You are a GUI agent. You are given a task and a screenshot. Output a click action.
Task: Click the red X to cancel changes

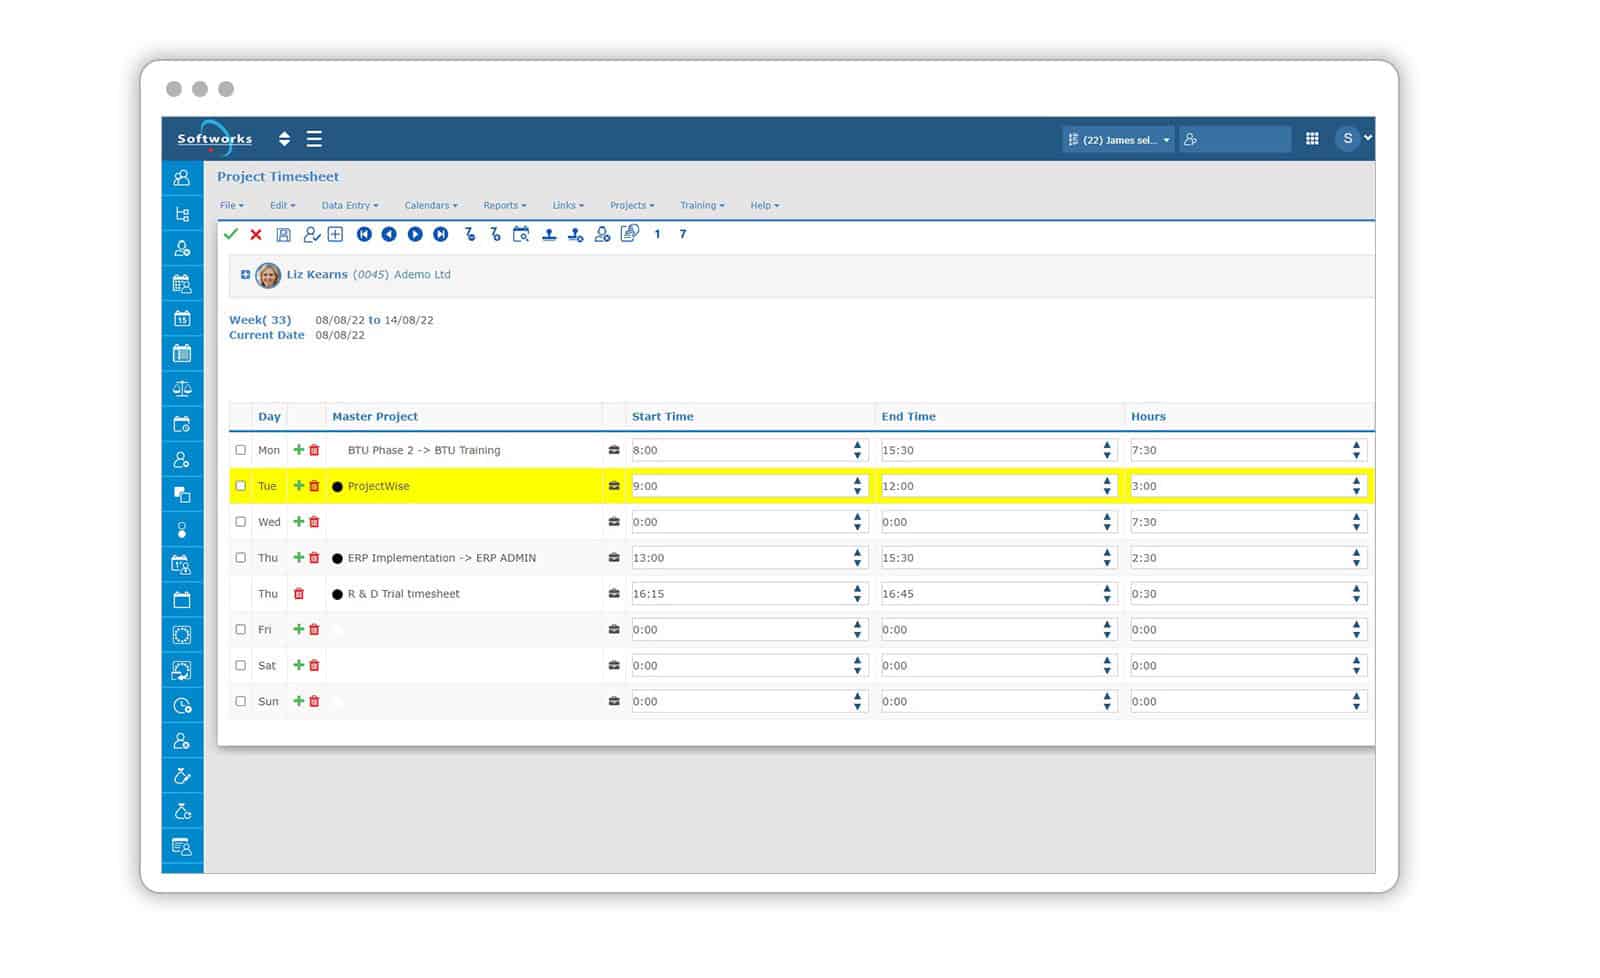click(x=257, y=234)
